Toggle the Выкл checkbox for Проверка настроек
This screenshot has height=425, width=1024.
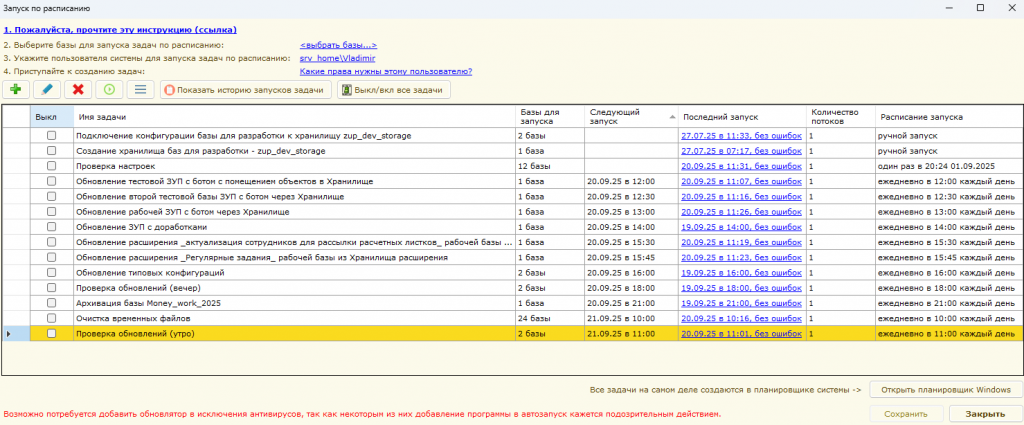tap(51, 165)
